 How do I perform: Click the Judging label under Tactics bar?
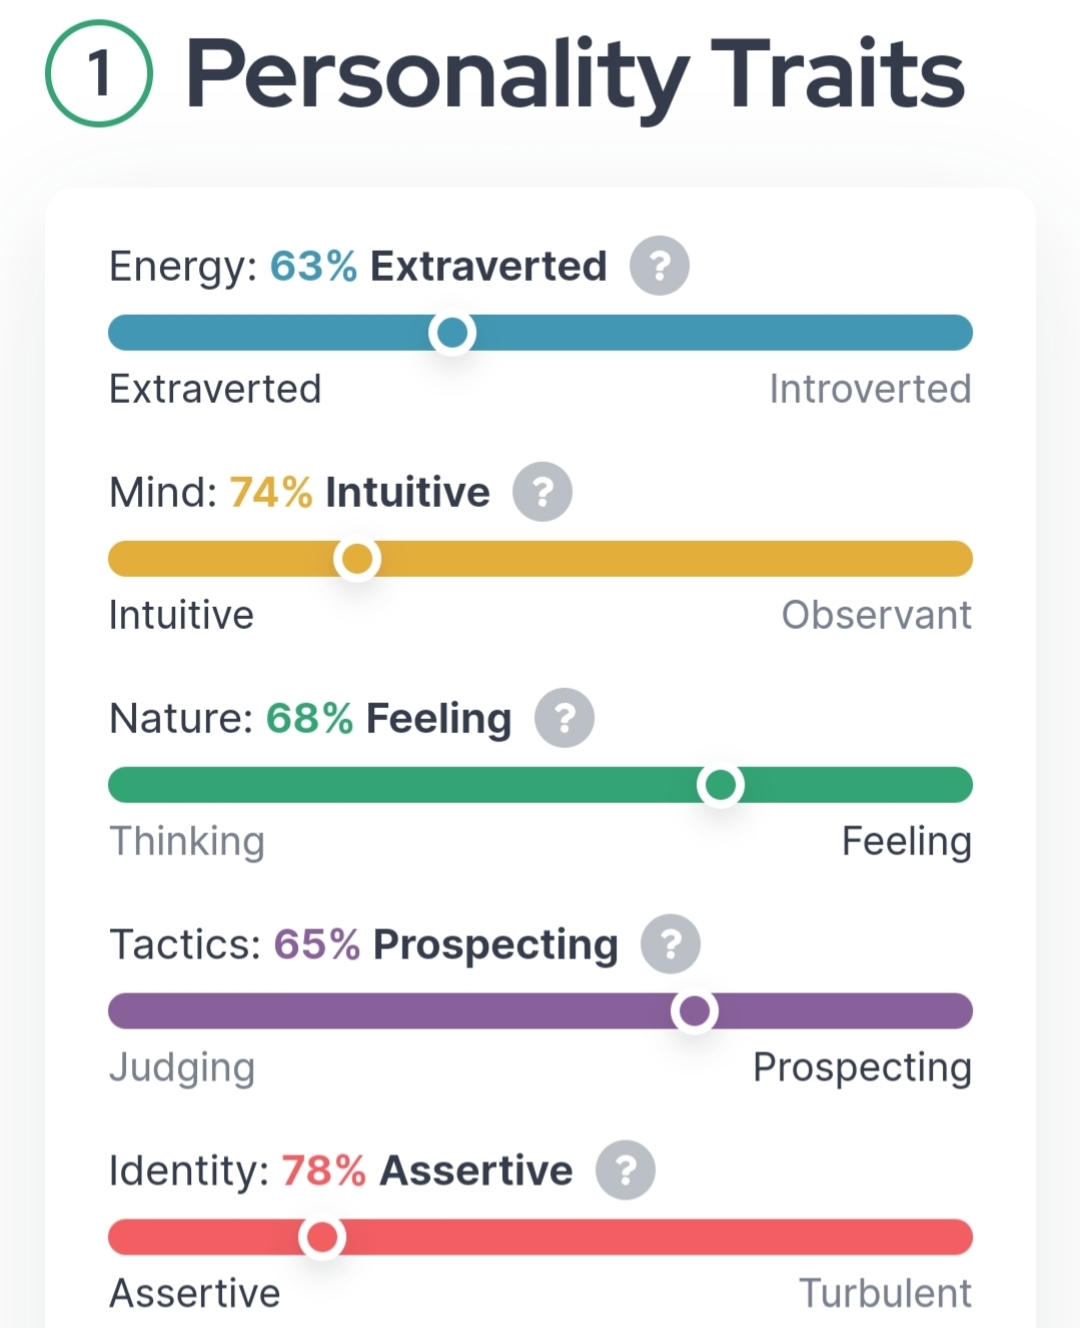(x=182, y=1067)
